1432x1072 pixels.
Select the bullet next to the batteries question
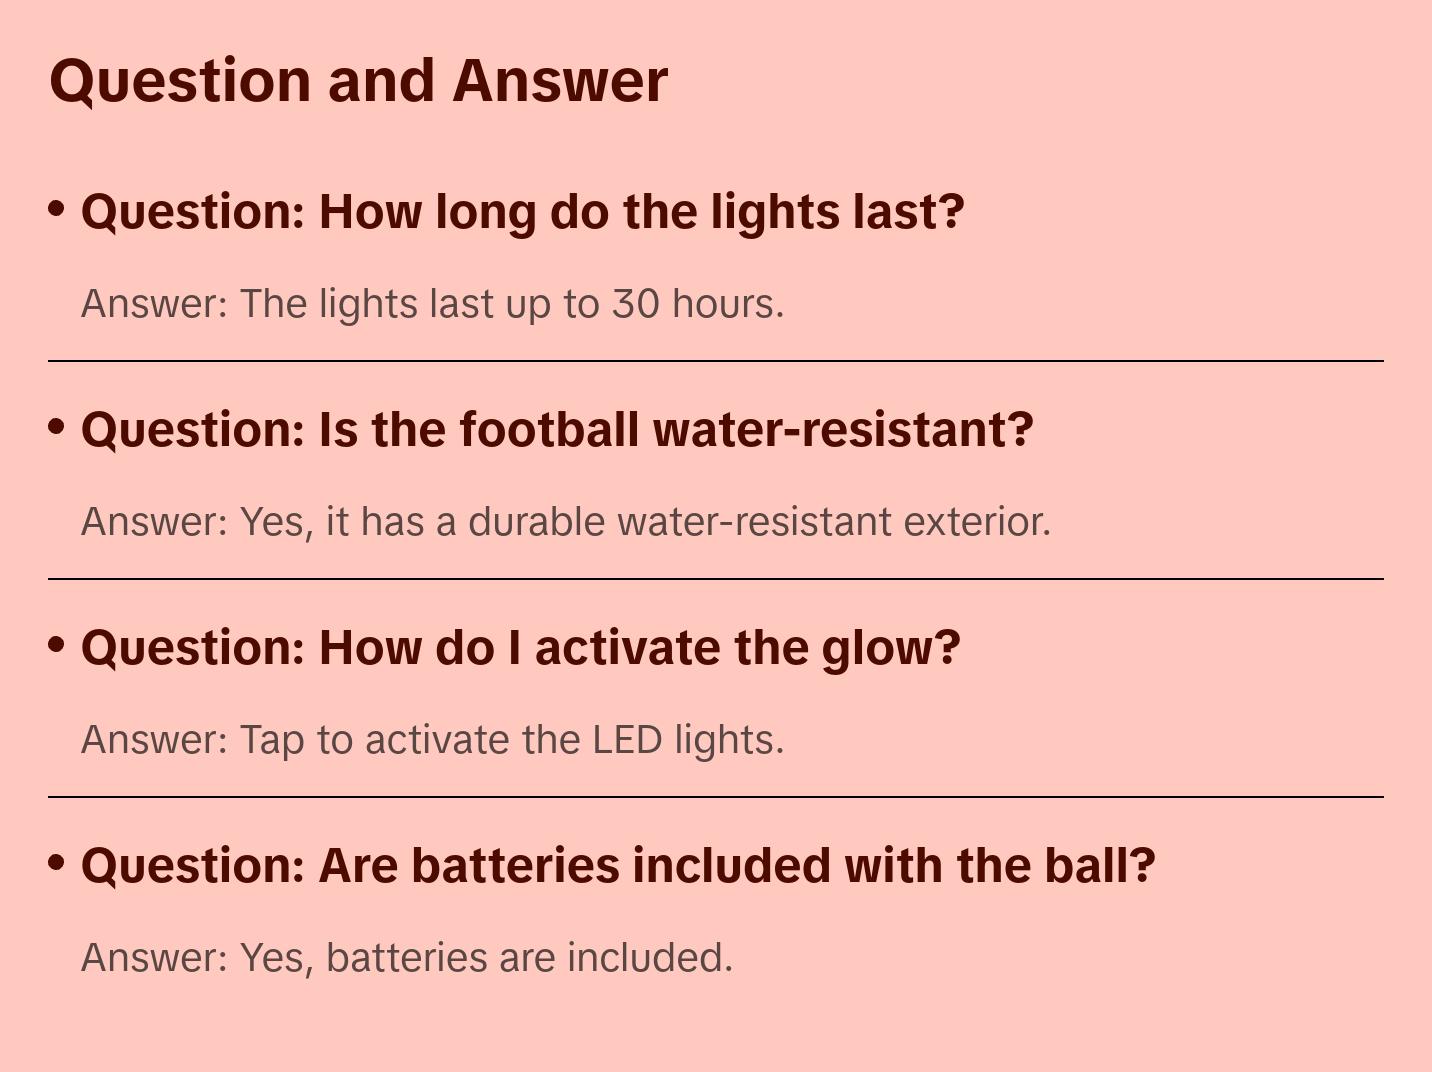click(x=57, y=863)
